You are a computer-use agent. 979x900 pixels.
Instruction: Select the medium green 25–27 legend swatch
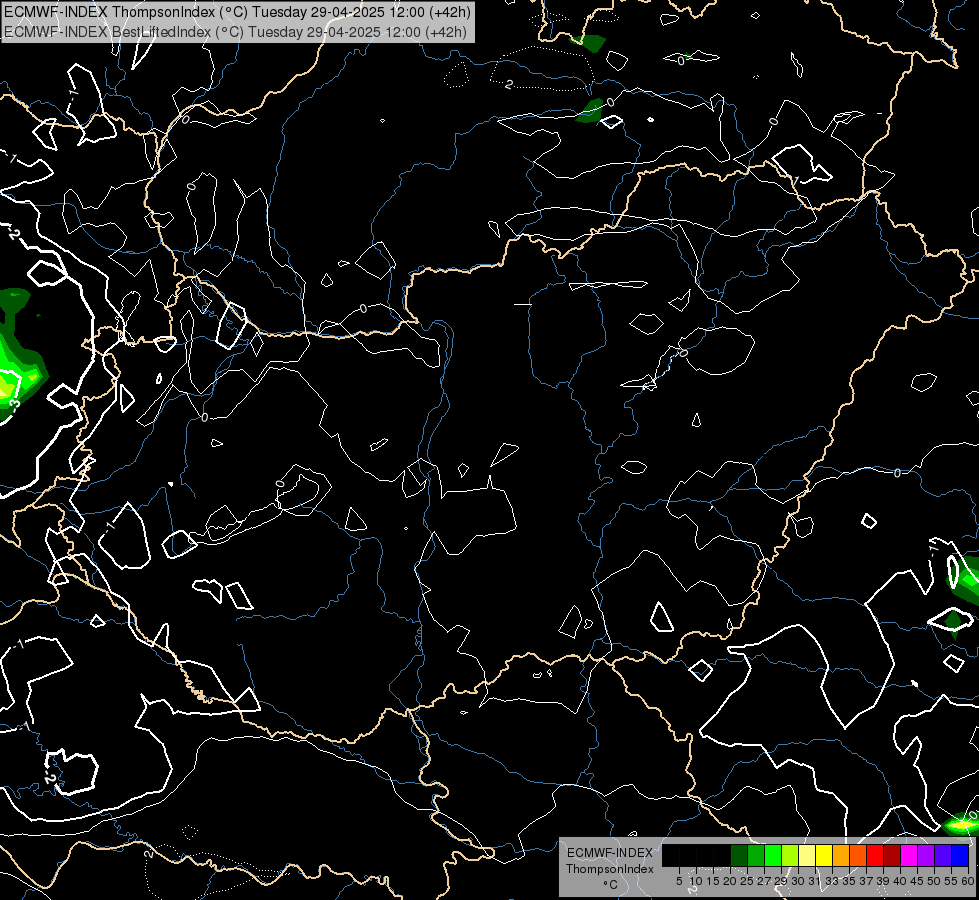coord(756,855)
